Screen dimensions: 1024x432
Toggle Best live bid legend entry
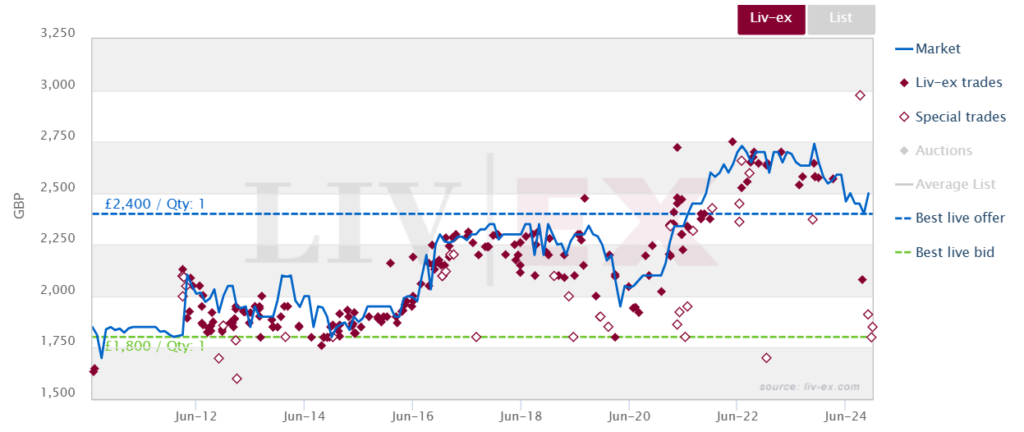(944, 252)
